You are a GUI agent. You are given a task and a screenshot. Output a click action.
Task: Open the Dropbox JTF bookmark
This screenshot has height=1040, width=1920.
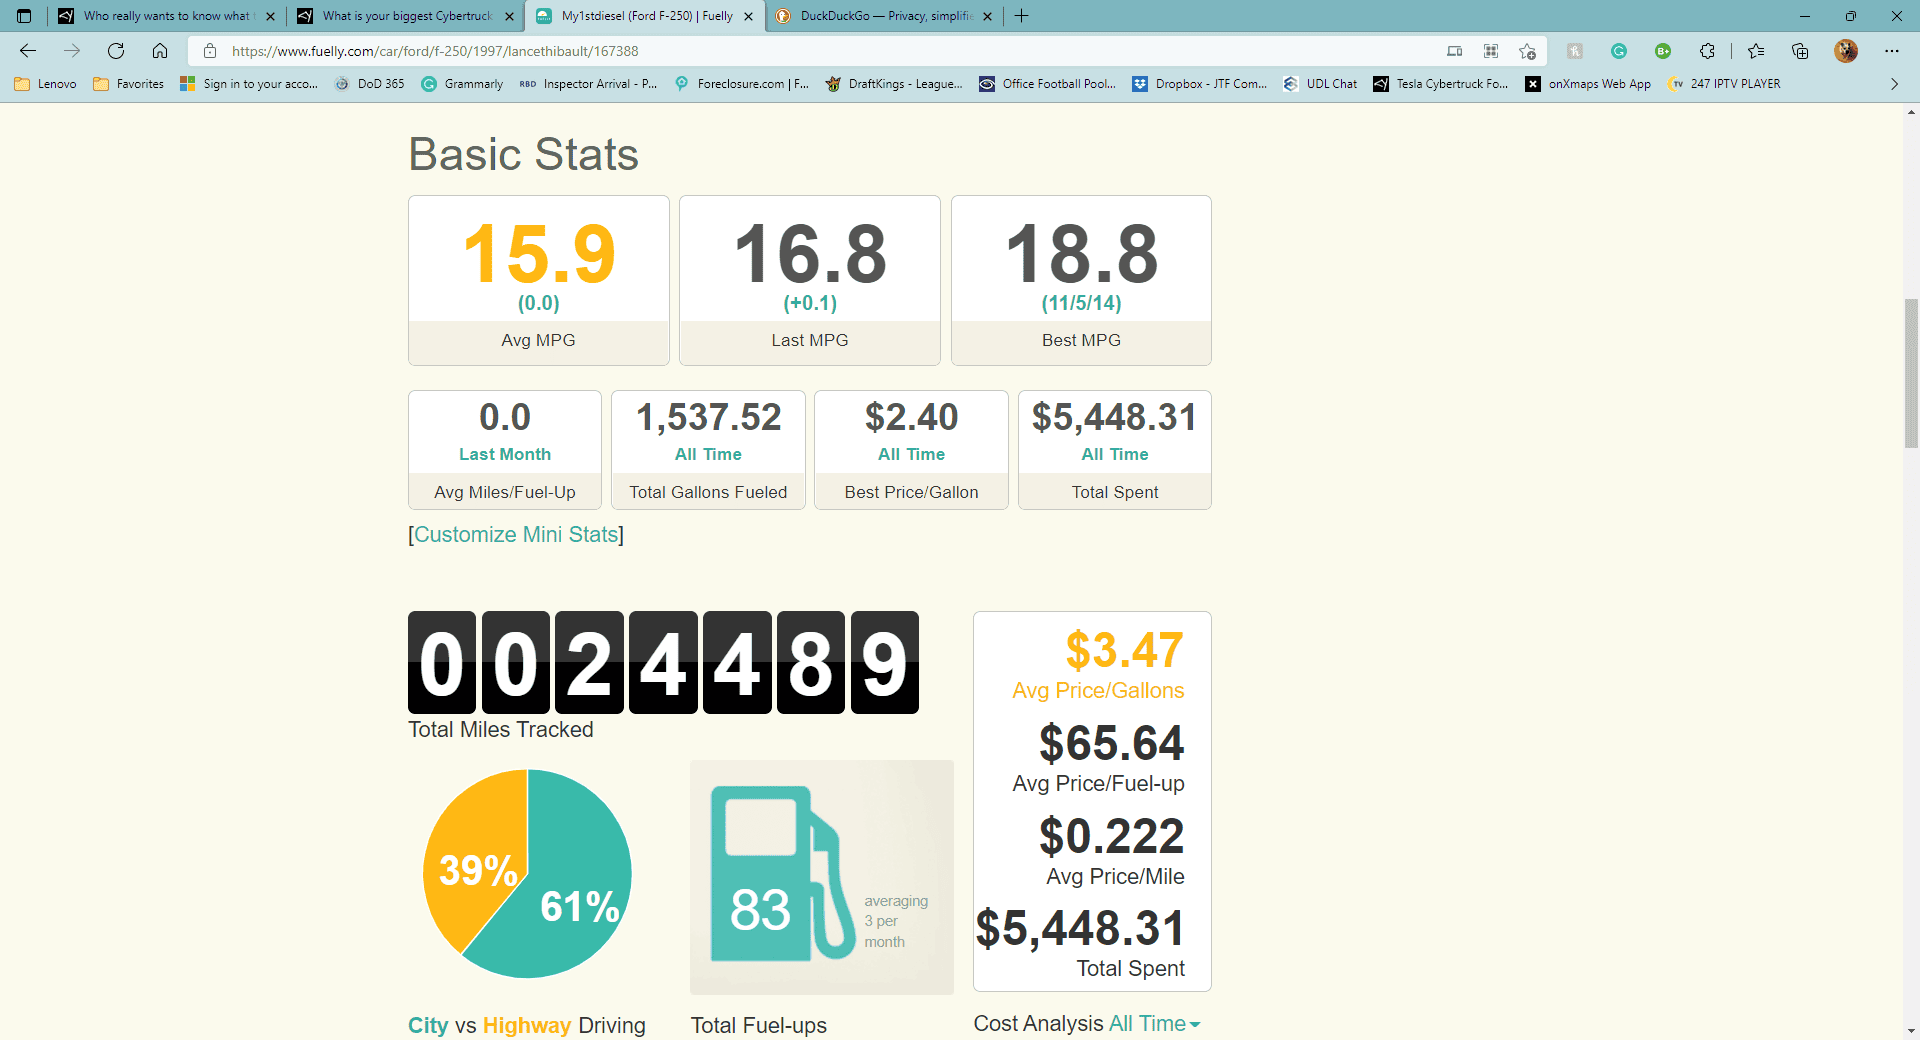tap(1199, 84)
